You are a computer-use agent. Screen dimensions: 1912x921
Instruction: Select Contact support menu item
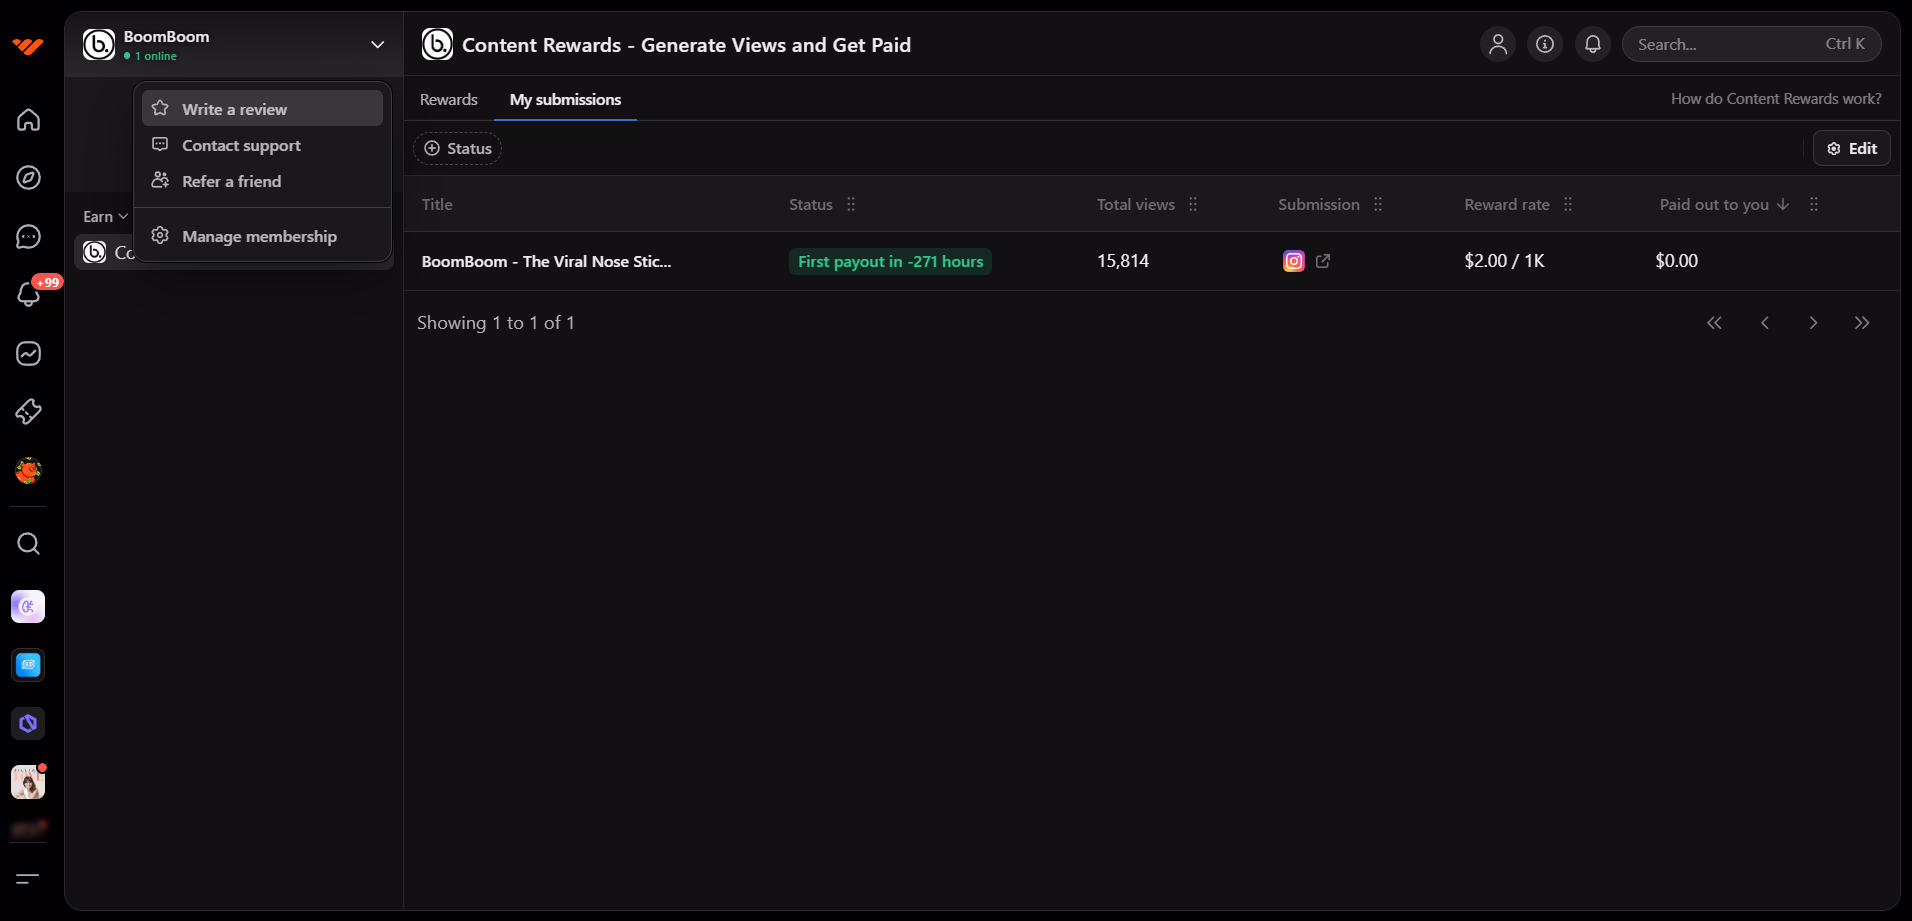262,145
